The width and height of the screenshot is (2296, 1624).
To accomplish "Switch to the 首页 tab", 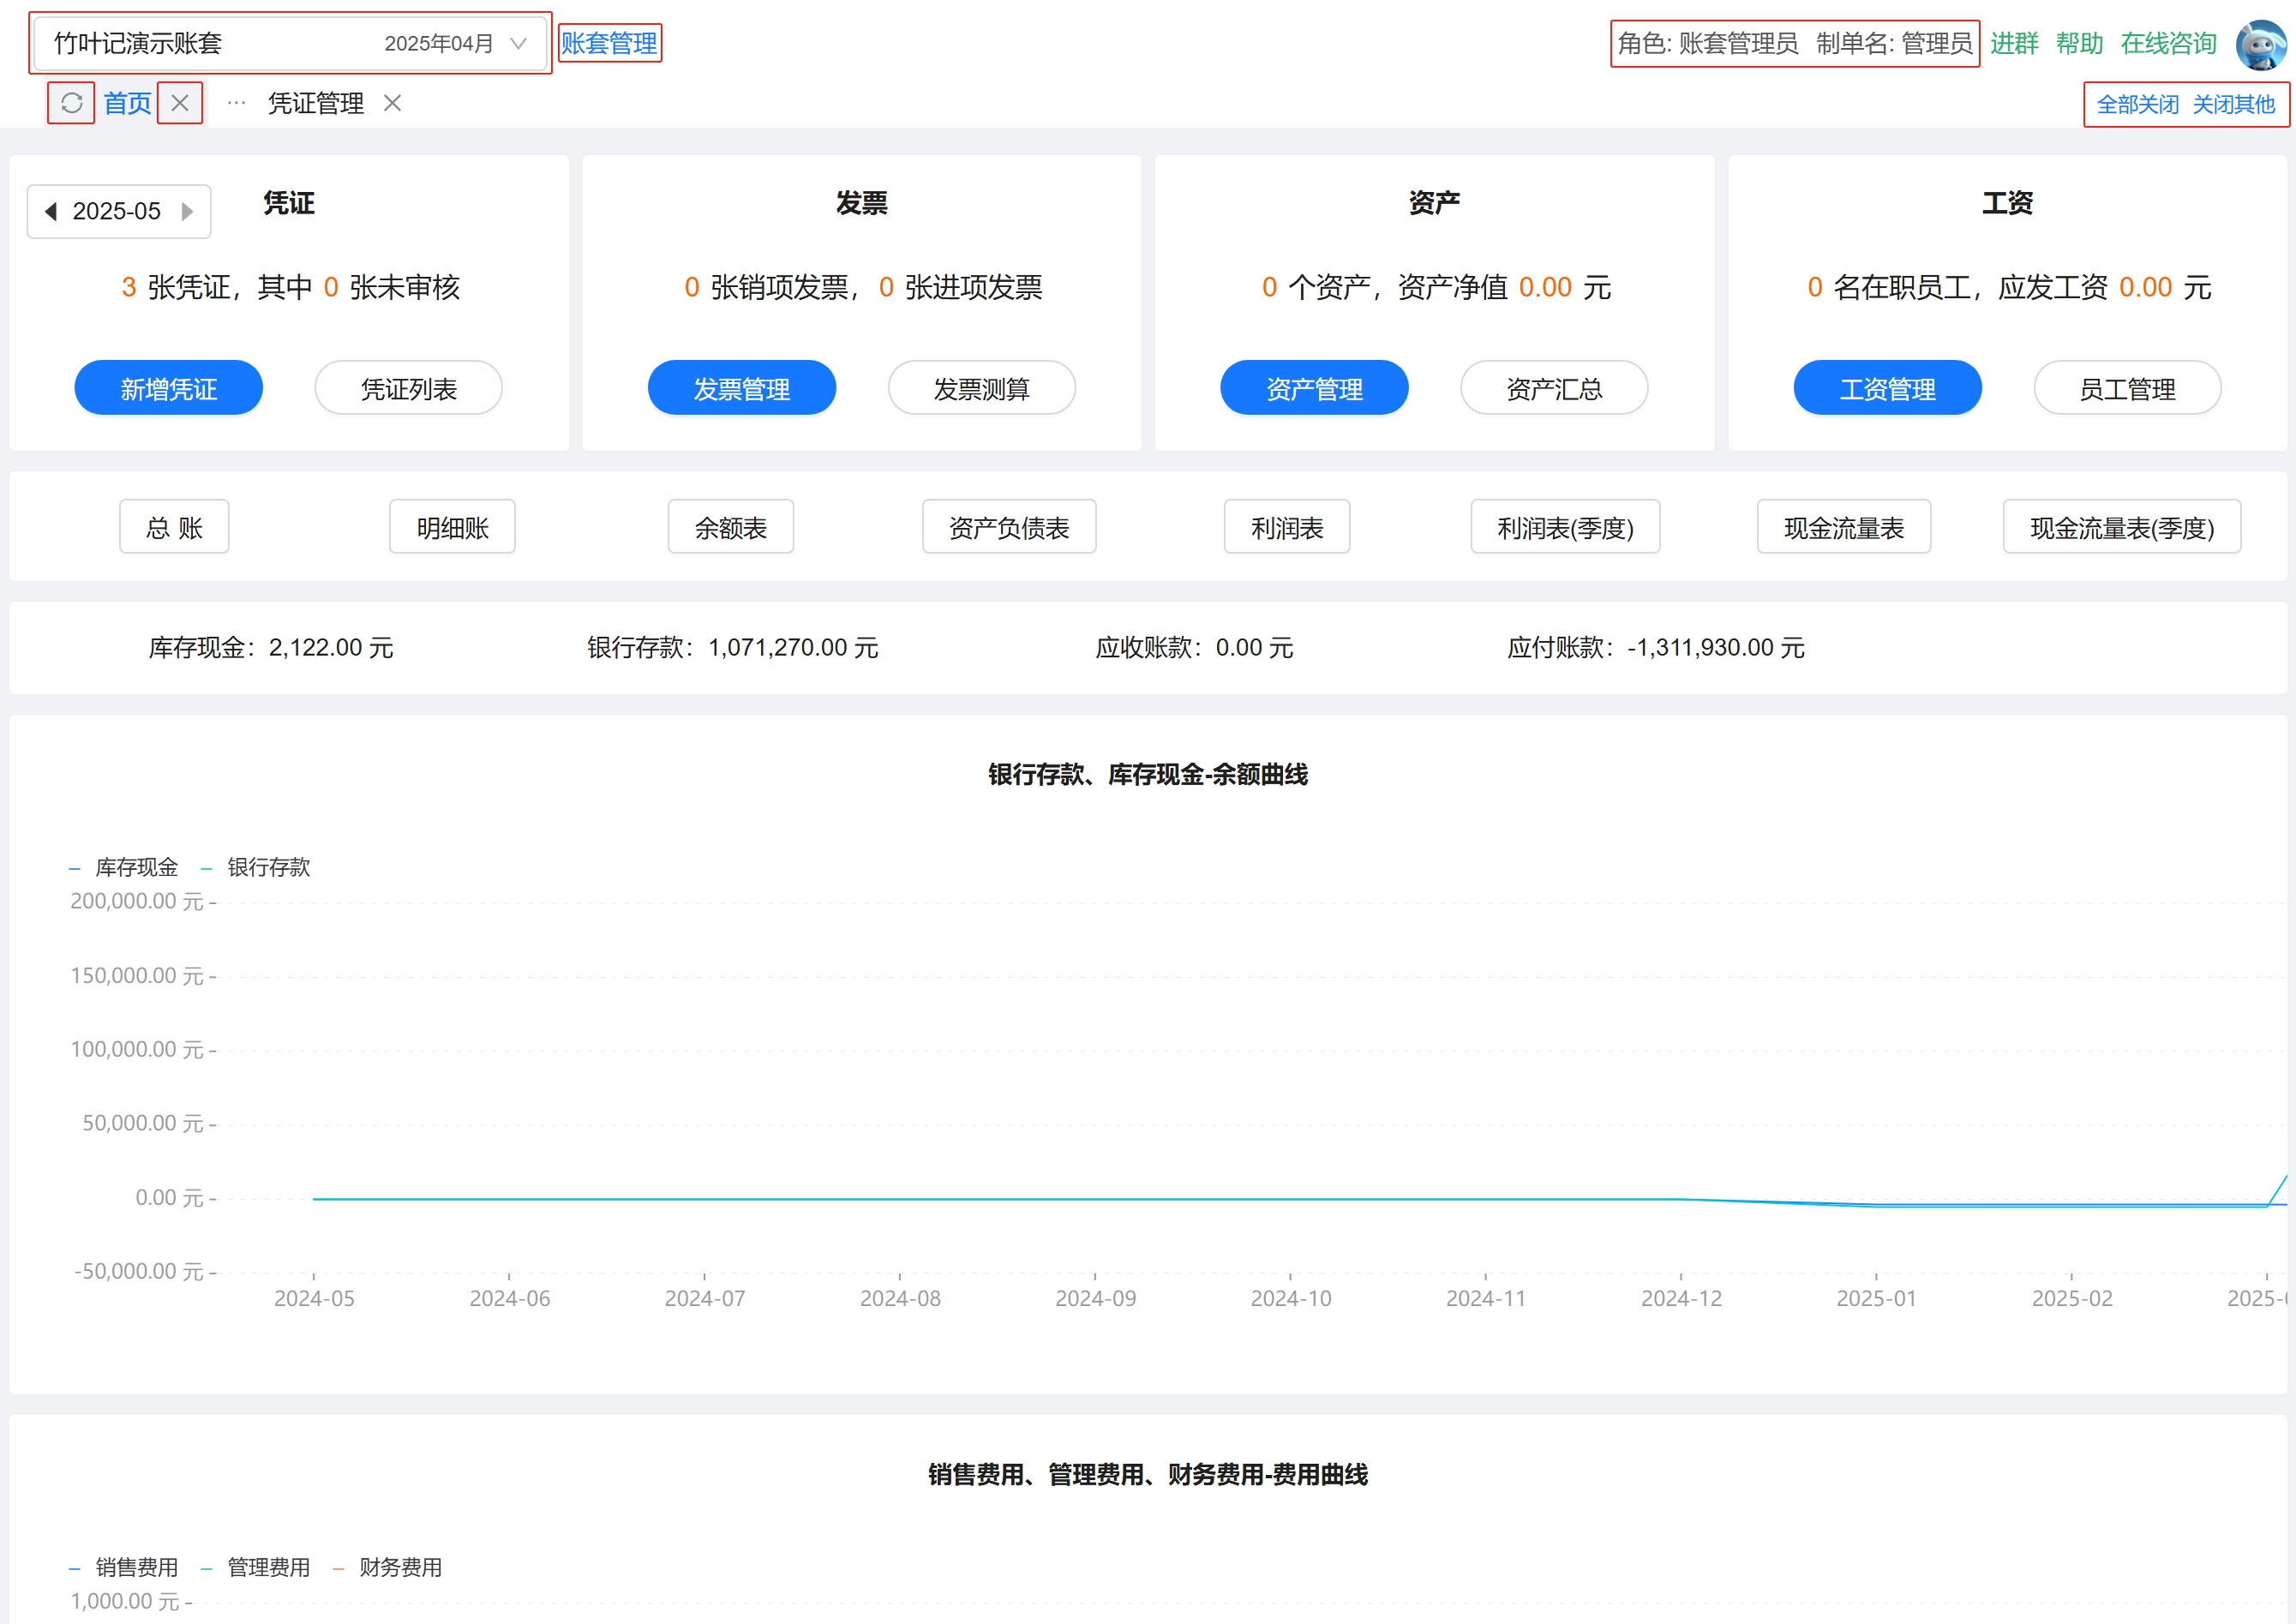I will (127, 103).
